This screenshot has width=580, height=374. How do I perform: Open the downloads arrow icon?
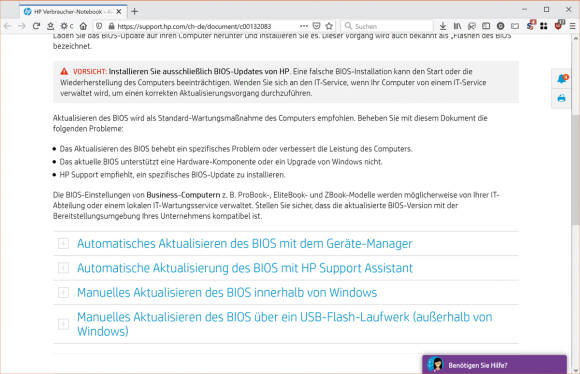pos(443,26)
